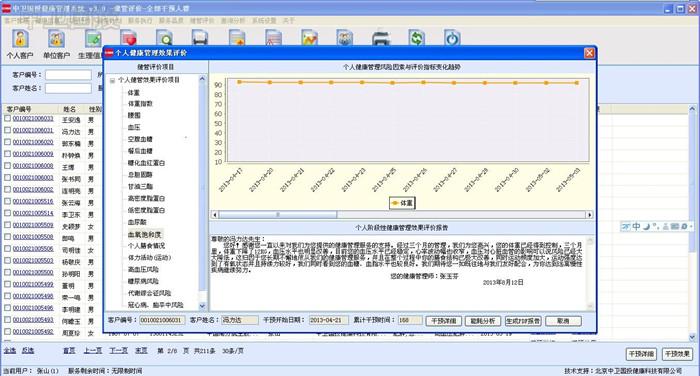The width and height of the screenshot is (700, 376).
Task: Select 体重指数 in the evaluation tree
Action: [x=140, y=104]
